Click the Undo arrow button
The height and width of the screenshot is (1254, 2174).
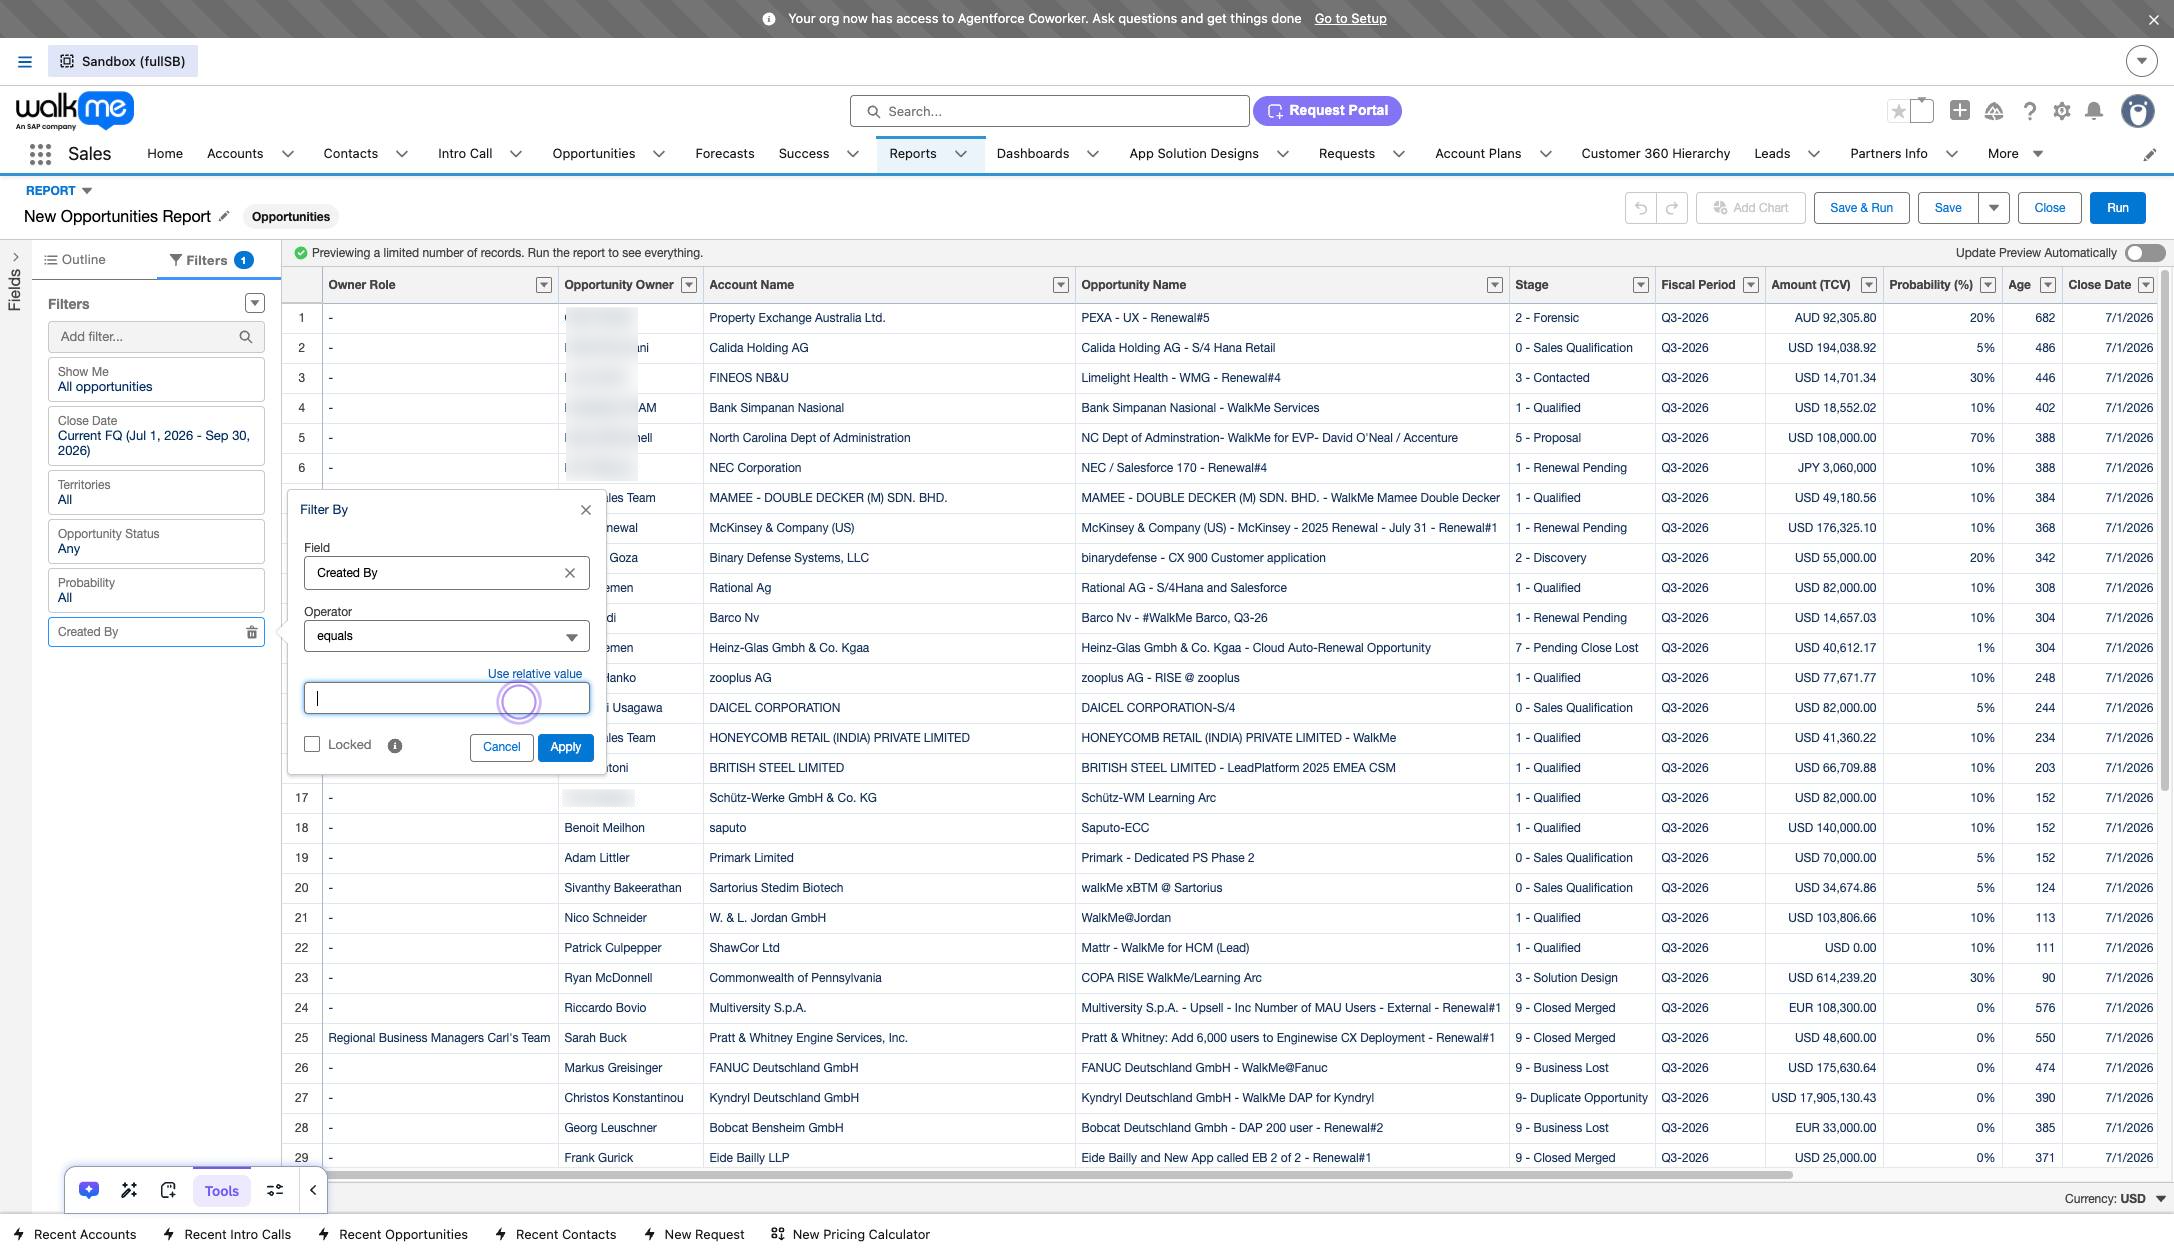pos(1641,208)
